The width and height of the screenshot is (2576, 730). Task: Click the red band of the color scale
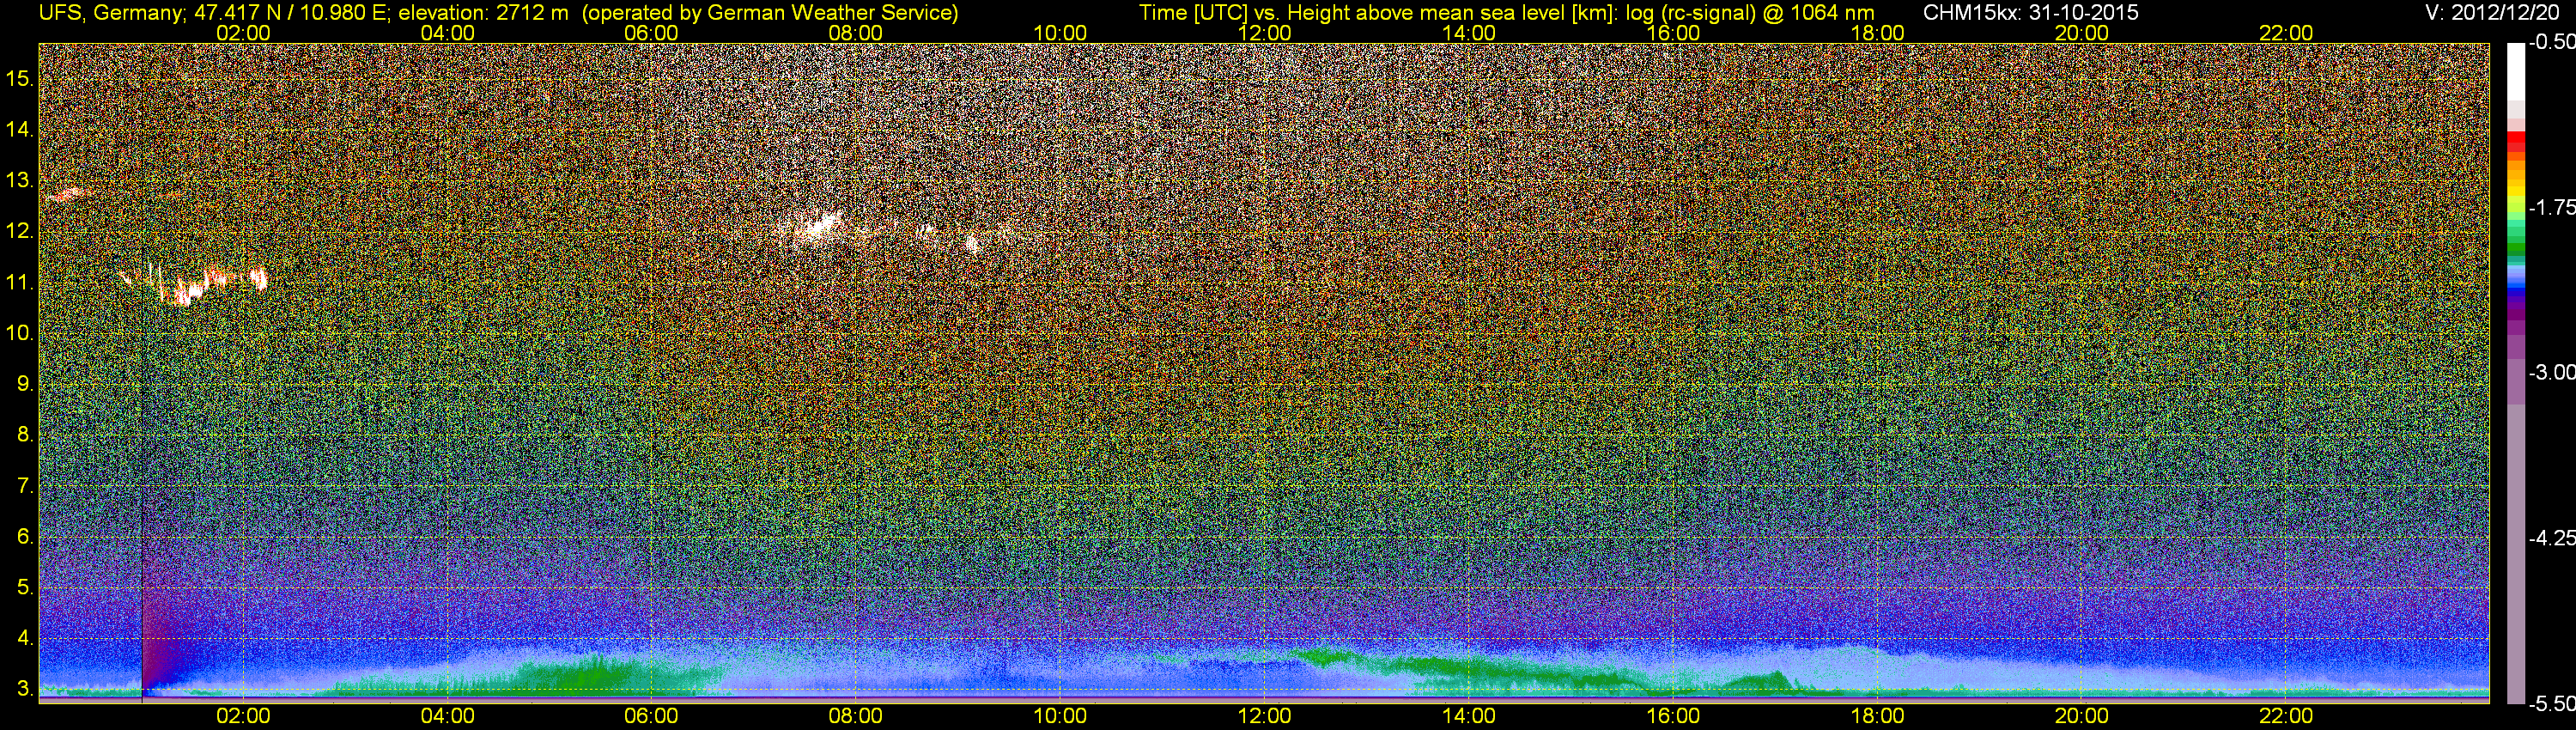(2515, 141)
